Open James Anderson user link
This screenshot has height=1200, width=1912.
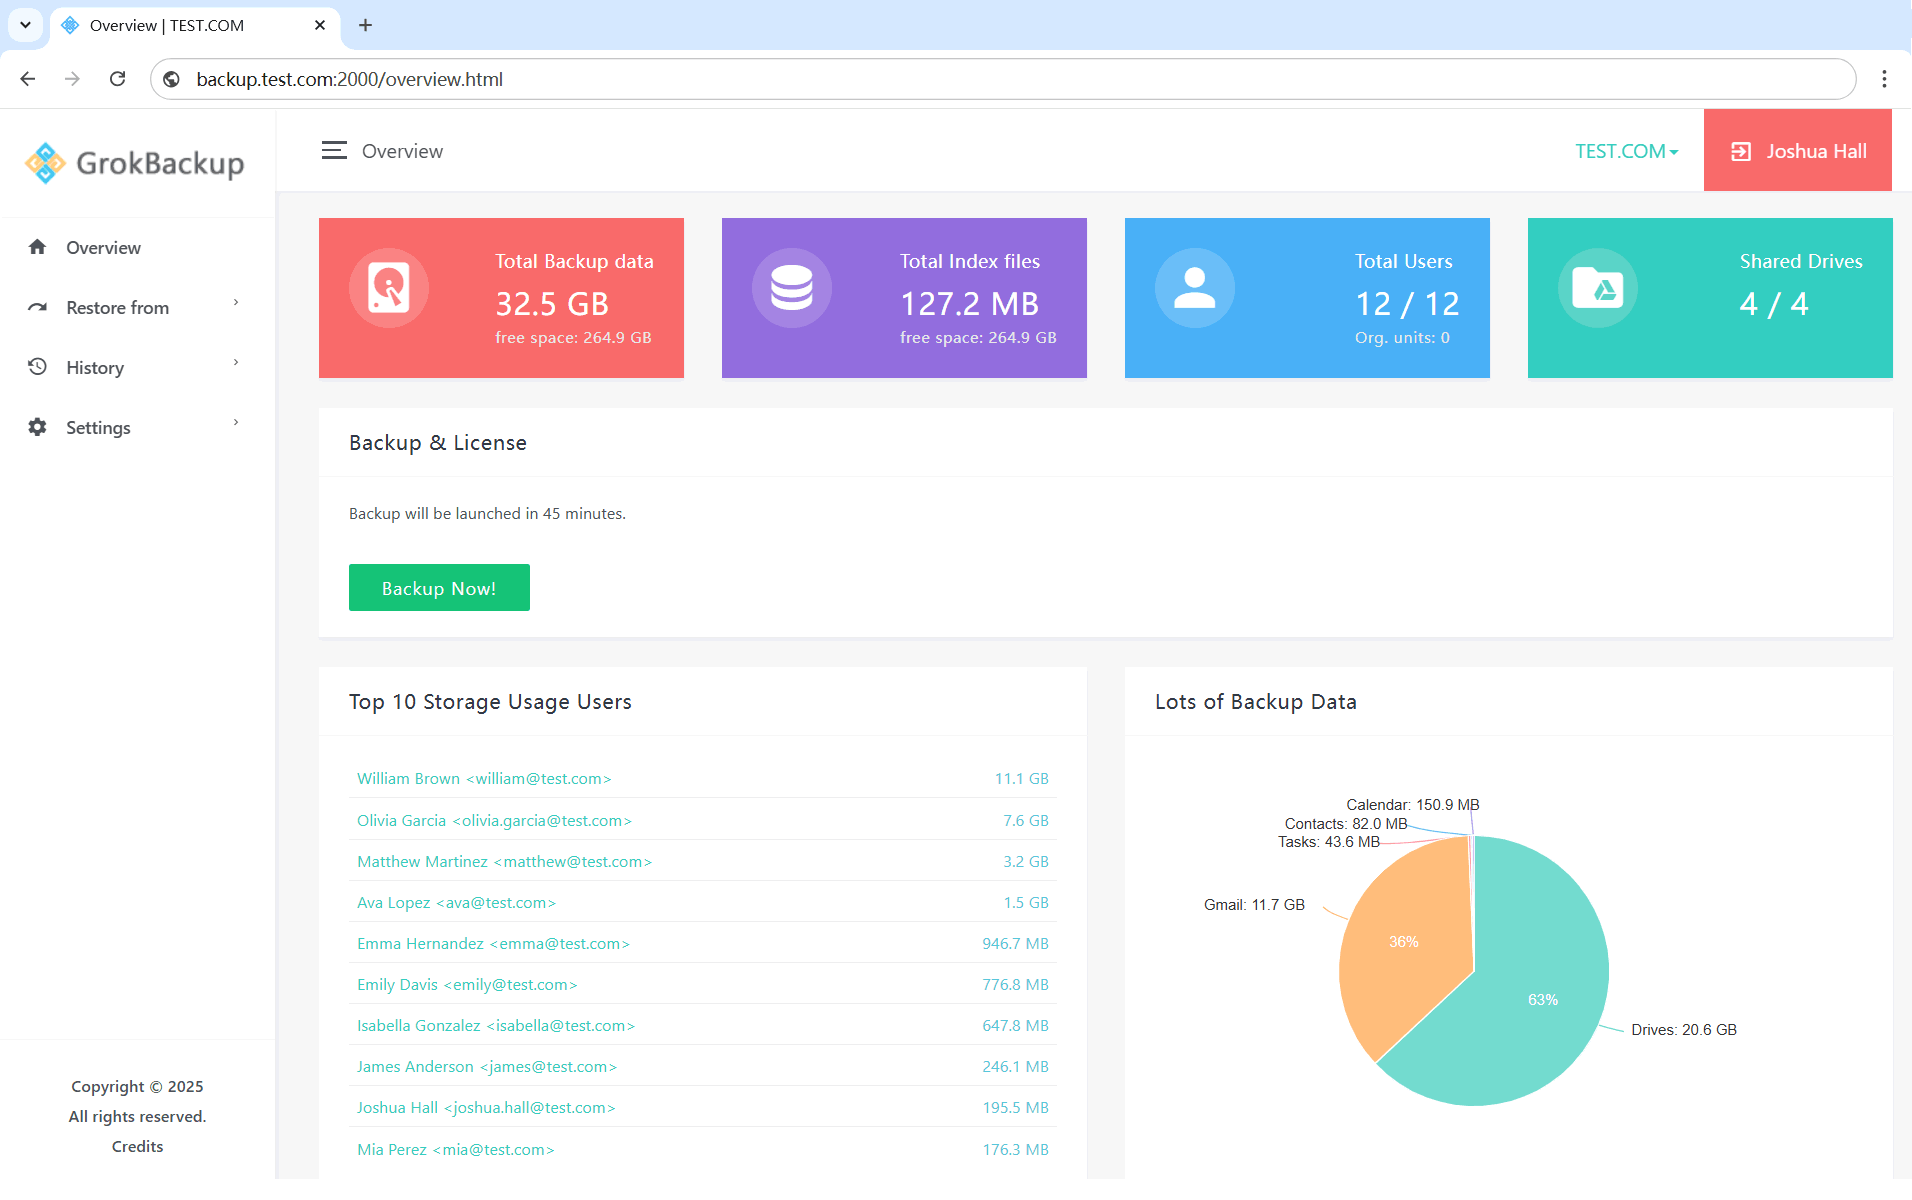[487, 1066]
